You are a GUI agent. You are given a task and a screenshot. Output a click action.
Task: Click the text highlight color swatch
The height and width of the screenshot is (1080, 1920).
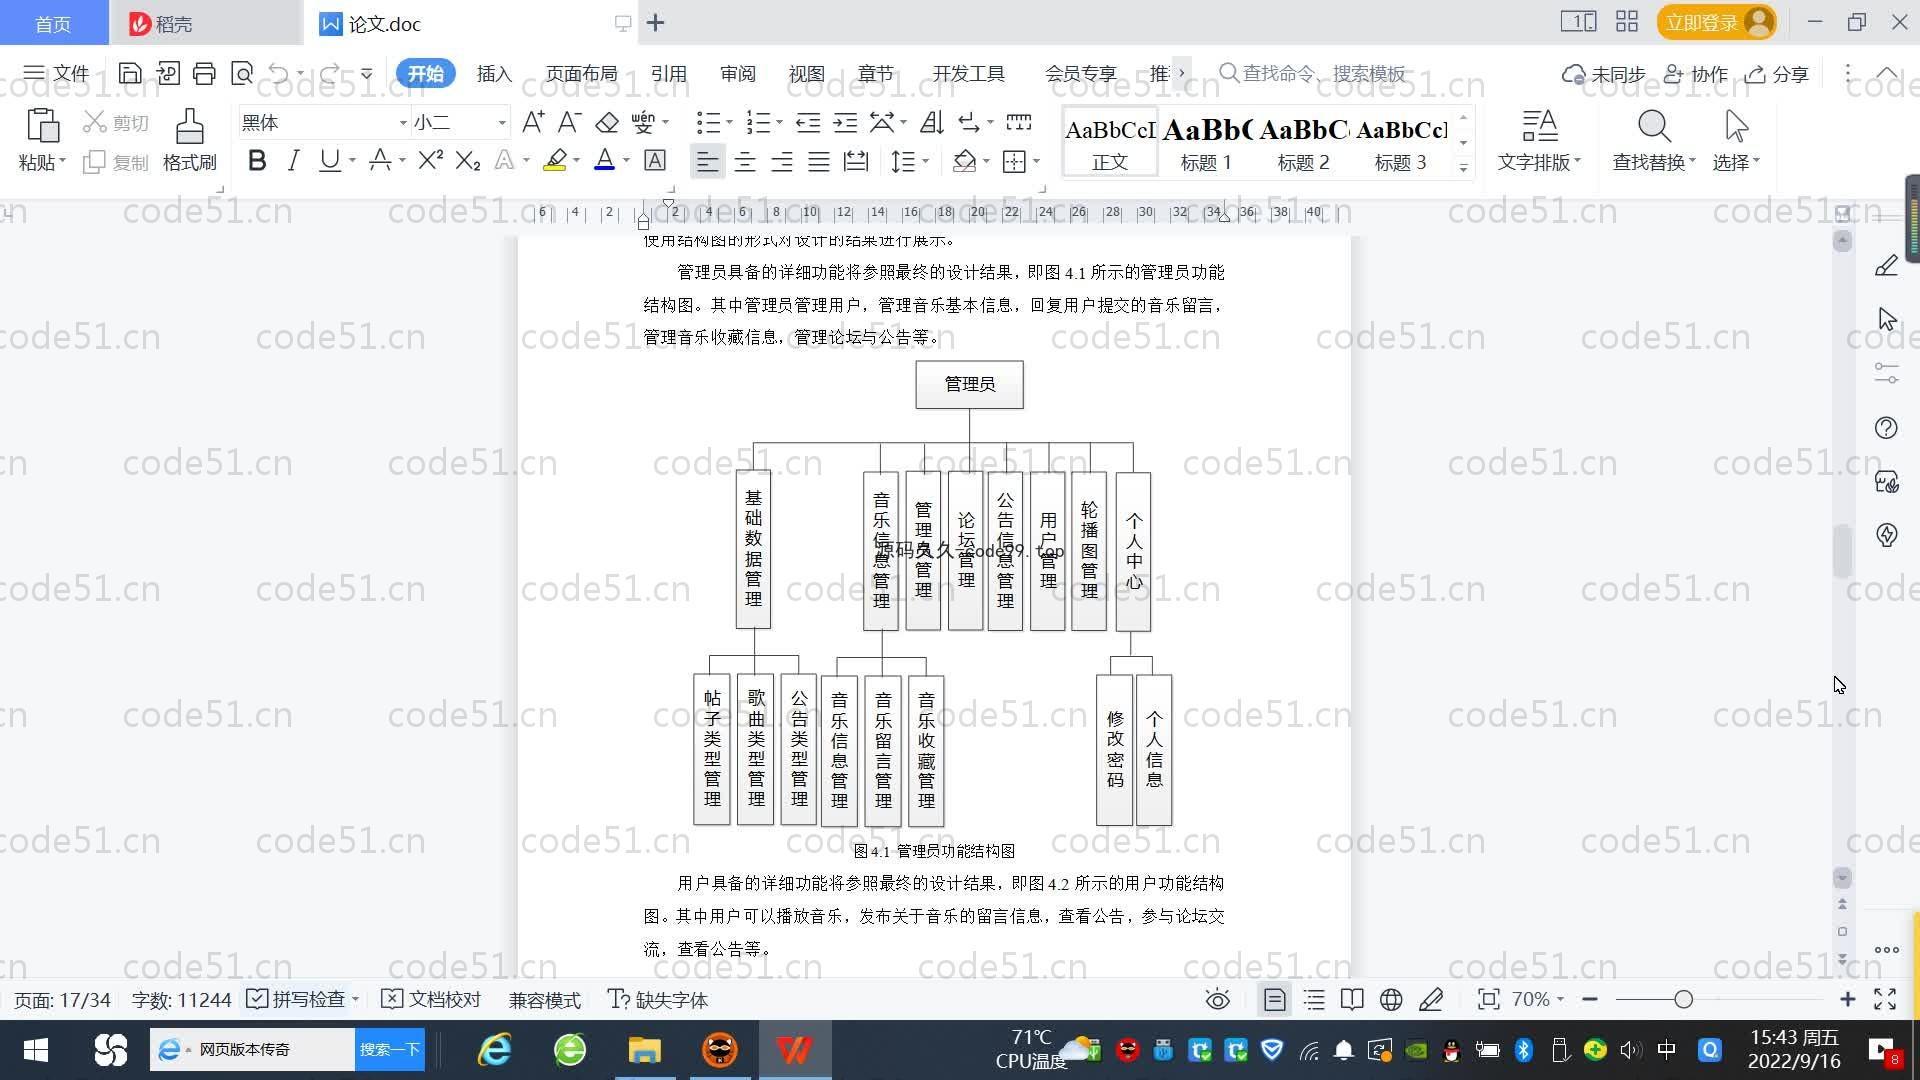pyautogui.click(x=555, y=160)
